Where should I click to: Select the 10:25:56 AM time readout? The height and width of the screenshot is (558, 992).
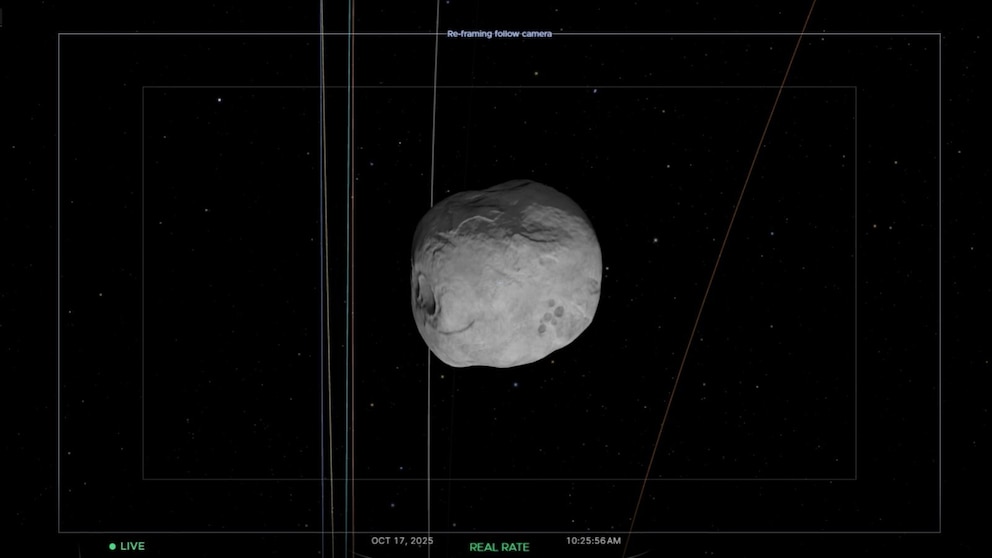pos(593,541)
